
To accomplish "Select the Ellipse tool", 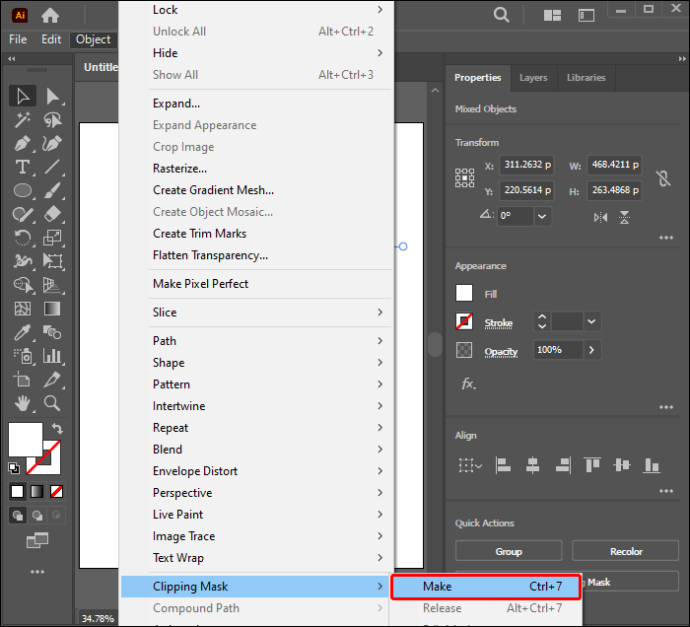I will [22, 191].
